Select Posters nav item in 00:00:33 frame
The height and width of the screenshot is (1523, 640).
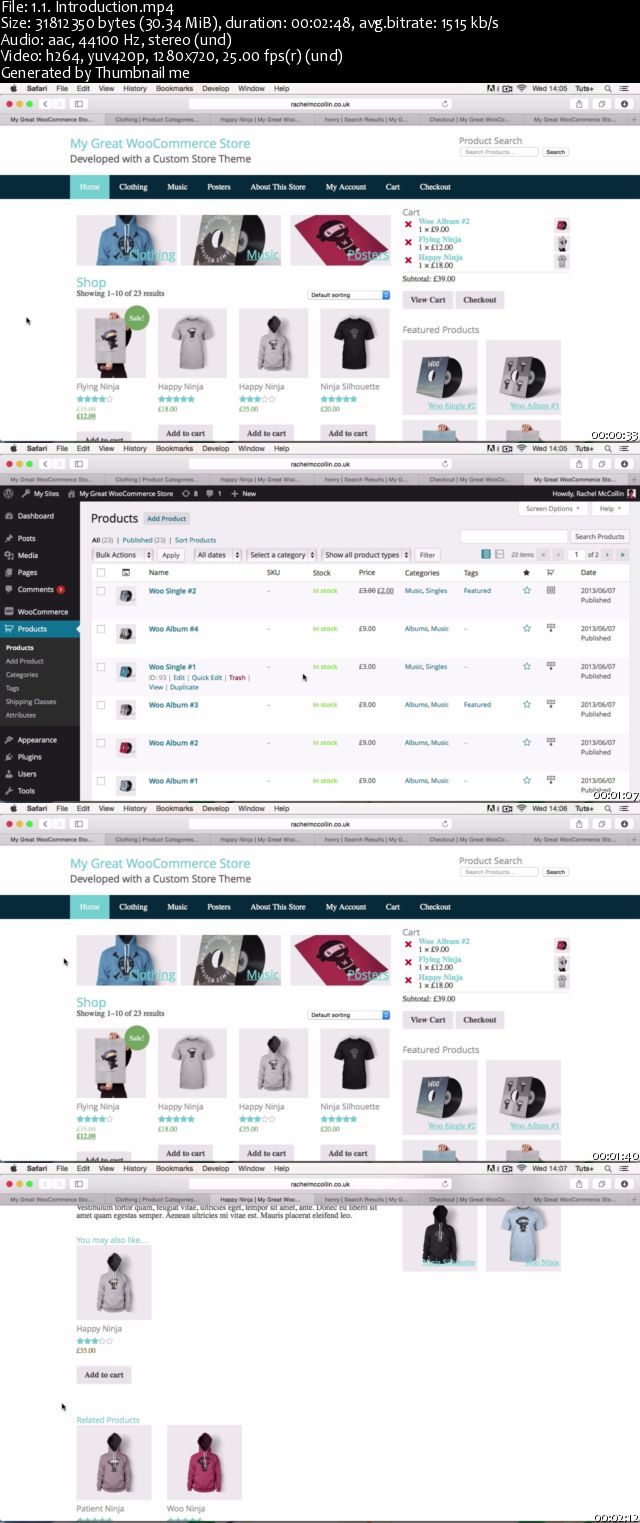(x=218, y=187)
